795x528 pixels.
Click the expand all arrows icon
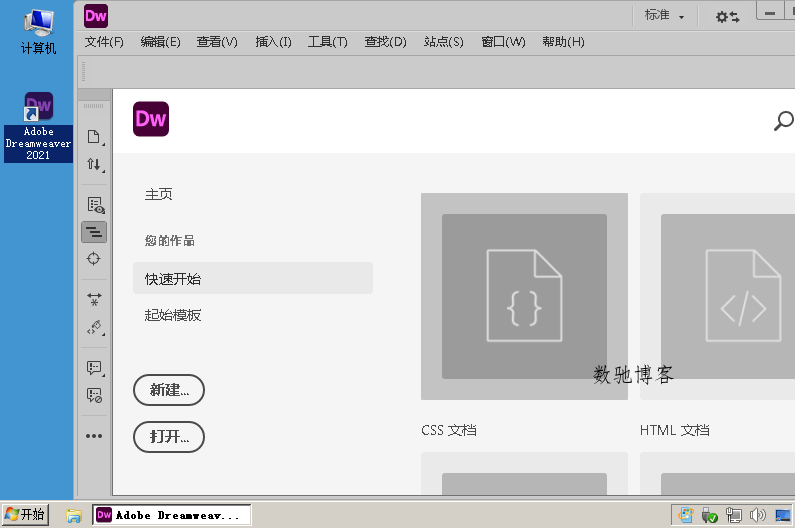click(x=94, y=299)
